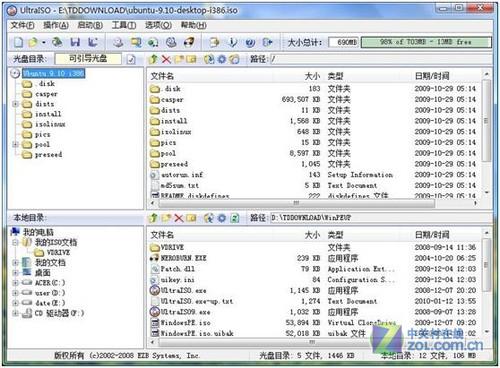Click the Mount to virtual drive icon
Viewport: 500px width, 368px height.
(171, 42)
